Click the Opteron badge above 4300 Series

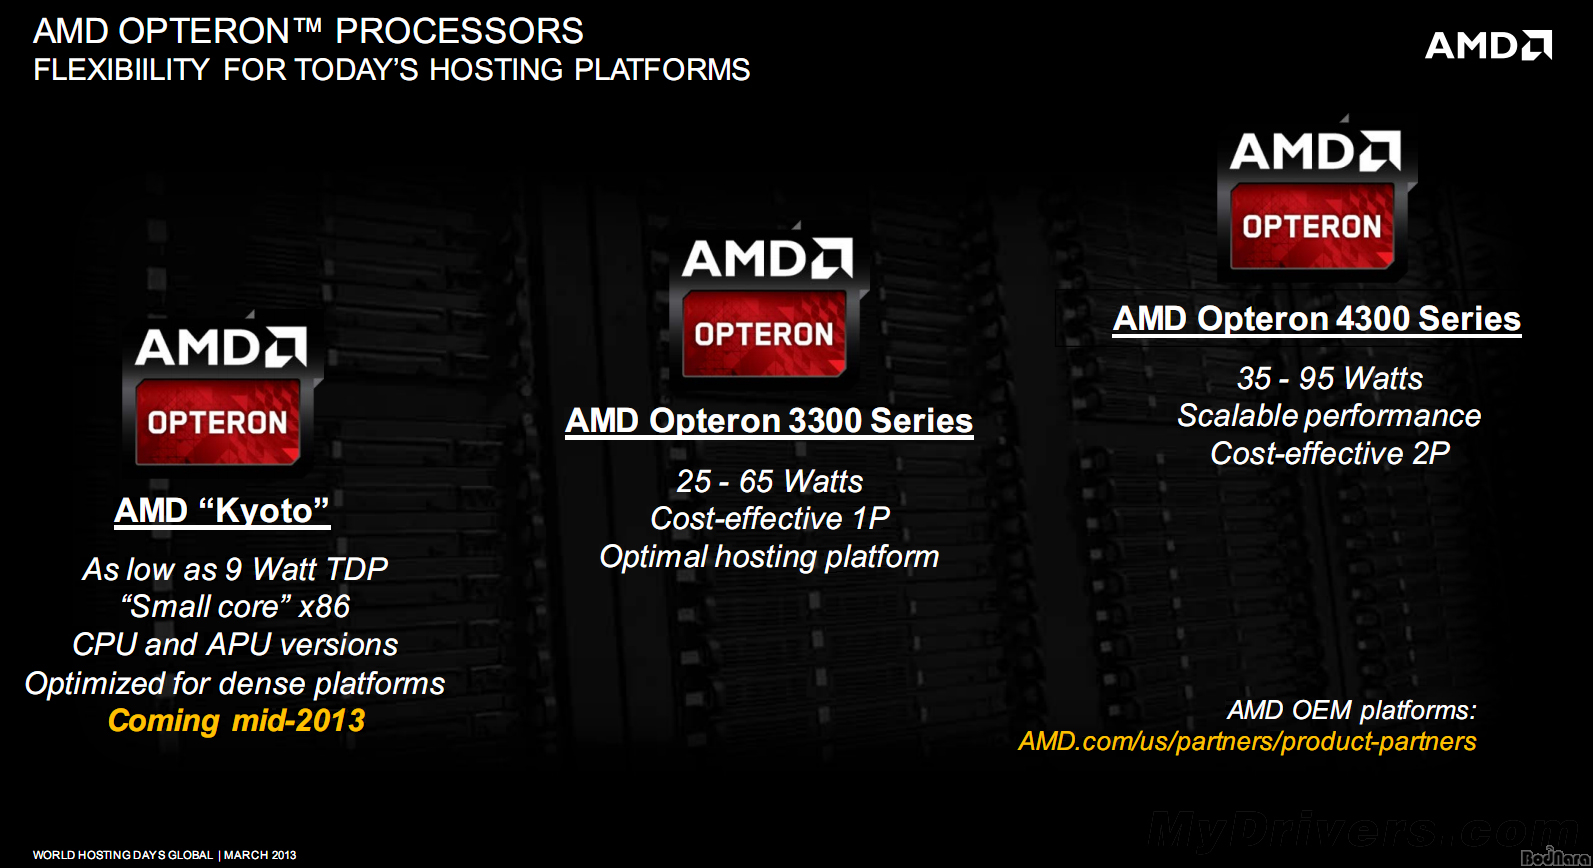click(x=1314, y=200)
